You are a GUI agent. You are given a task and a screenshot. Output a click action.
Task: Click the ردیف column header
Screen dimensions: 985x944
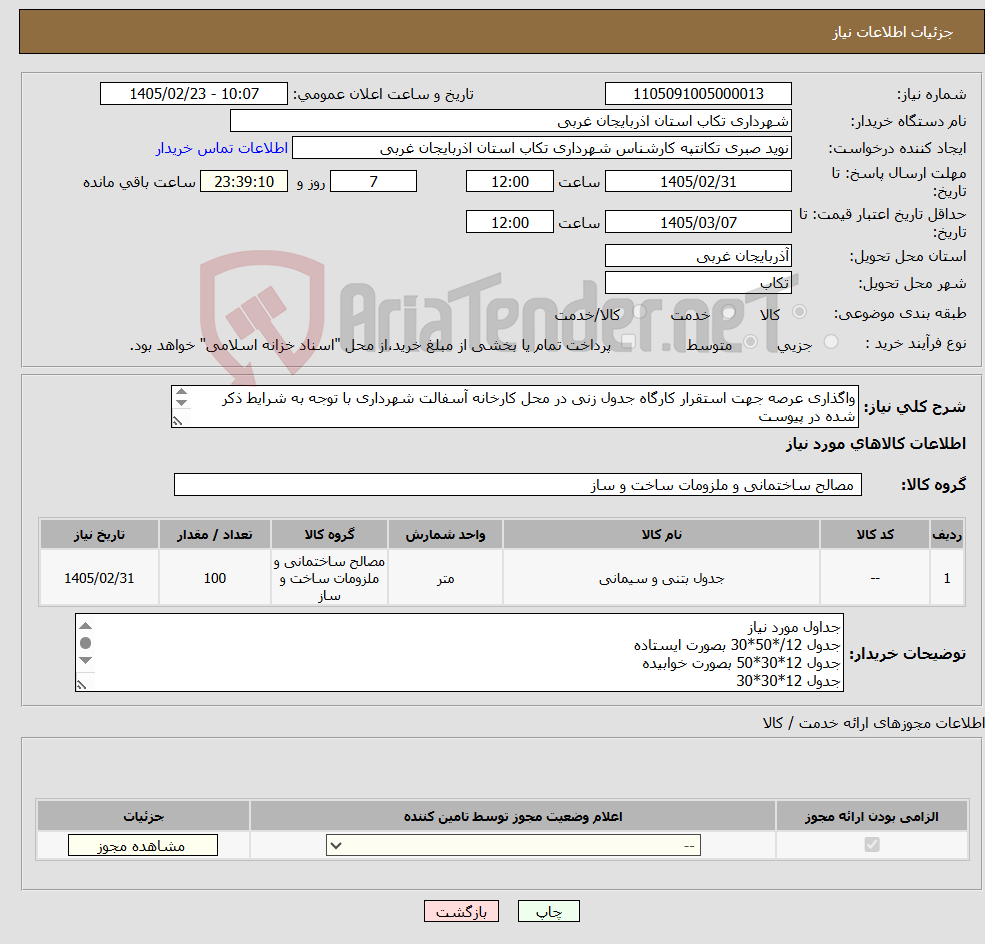click(947, 534)
